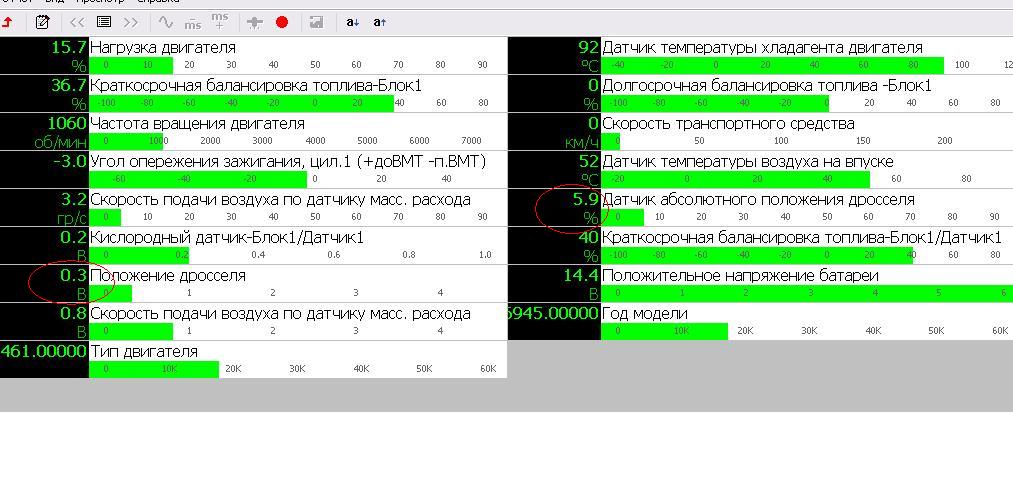Click the 0.8 В mass air flow value
Viewport: 1013px width, 480px height.
(x=74, y=313)
